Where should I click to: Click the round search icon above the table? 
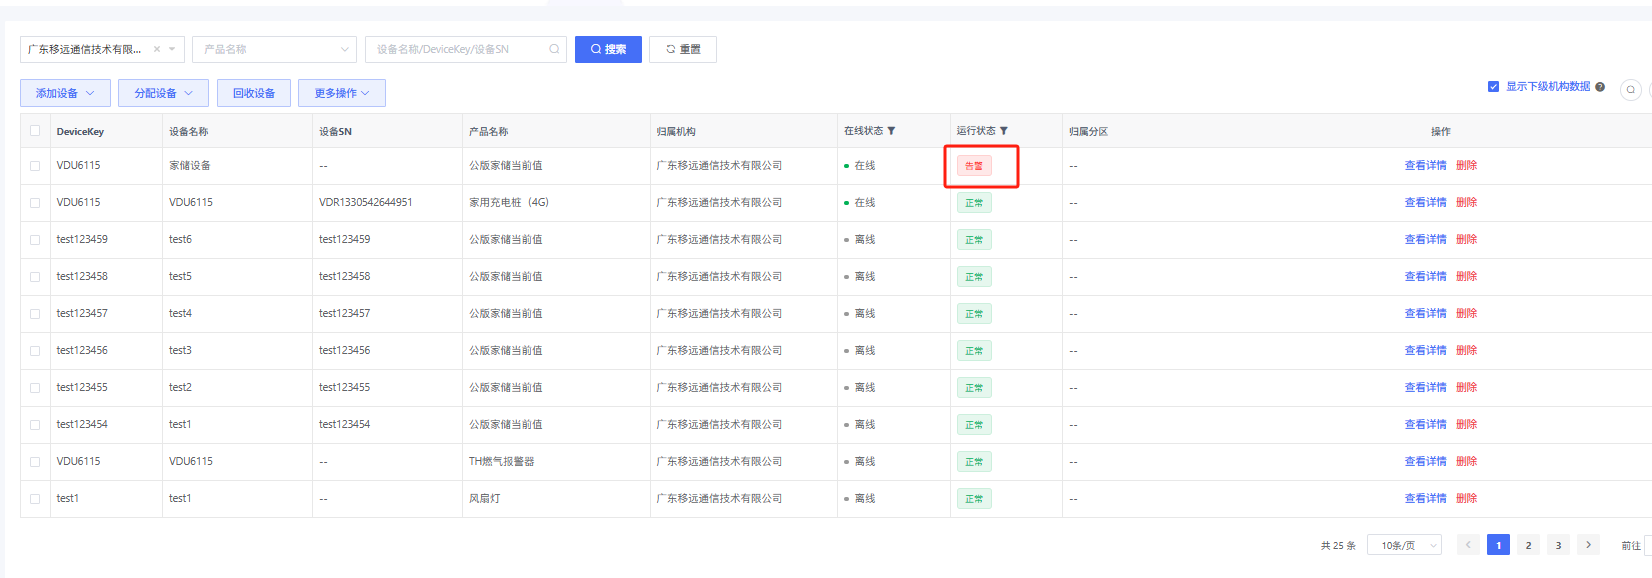point(1630,90)
